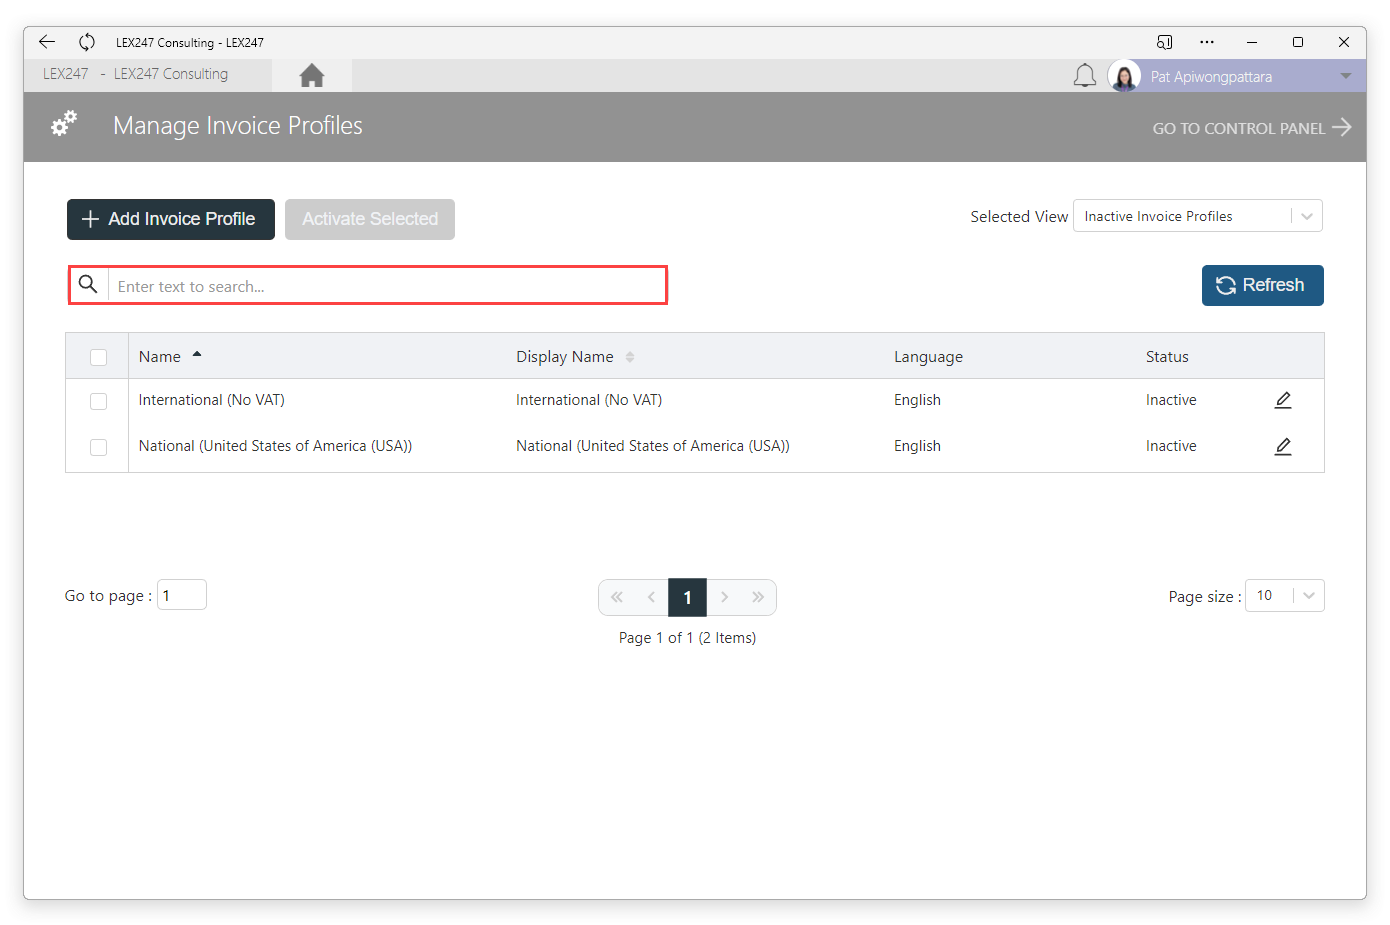Check the International (No VAT) row checkbox
Screen dimensions: 1390x925
coord(98,401)
